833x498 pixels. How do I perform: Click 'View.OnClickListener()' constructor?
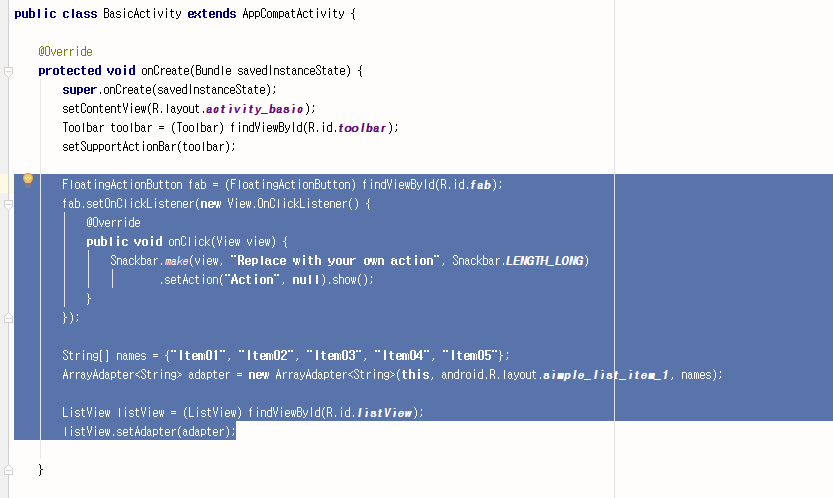tap(293, 204)
